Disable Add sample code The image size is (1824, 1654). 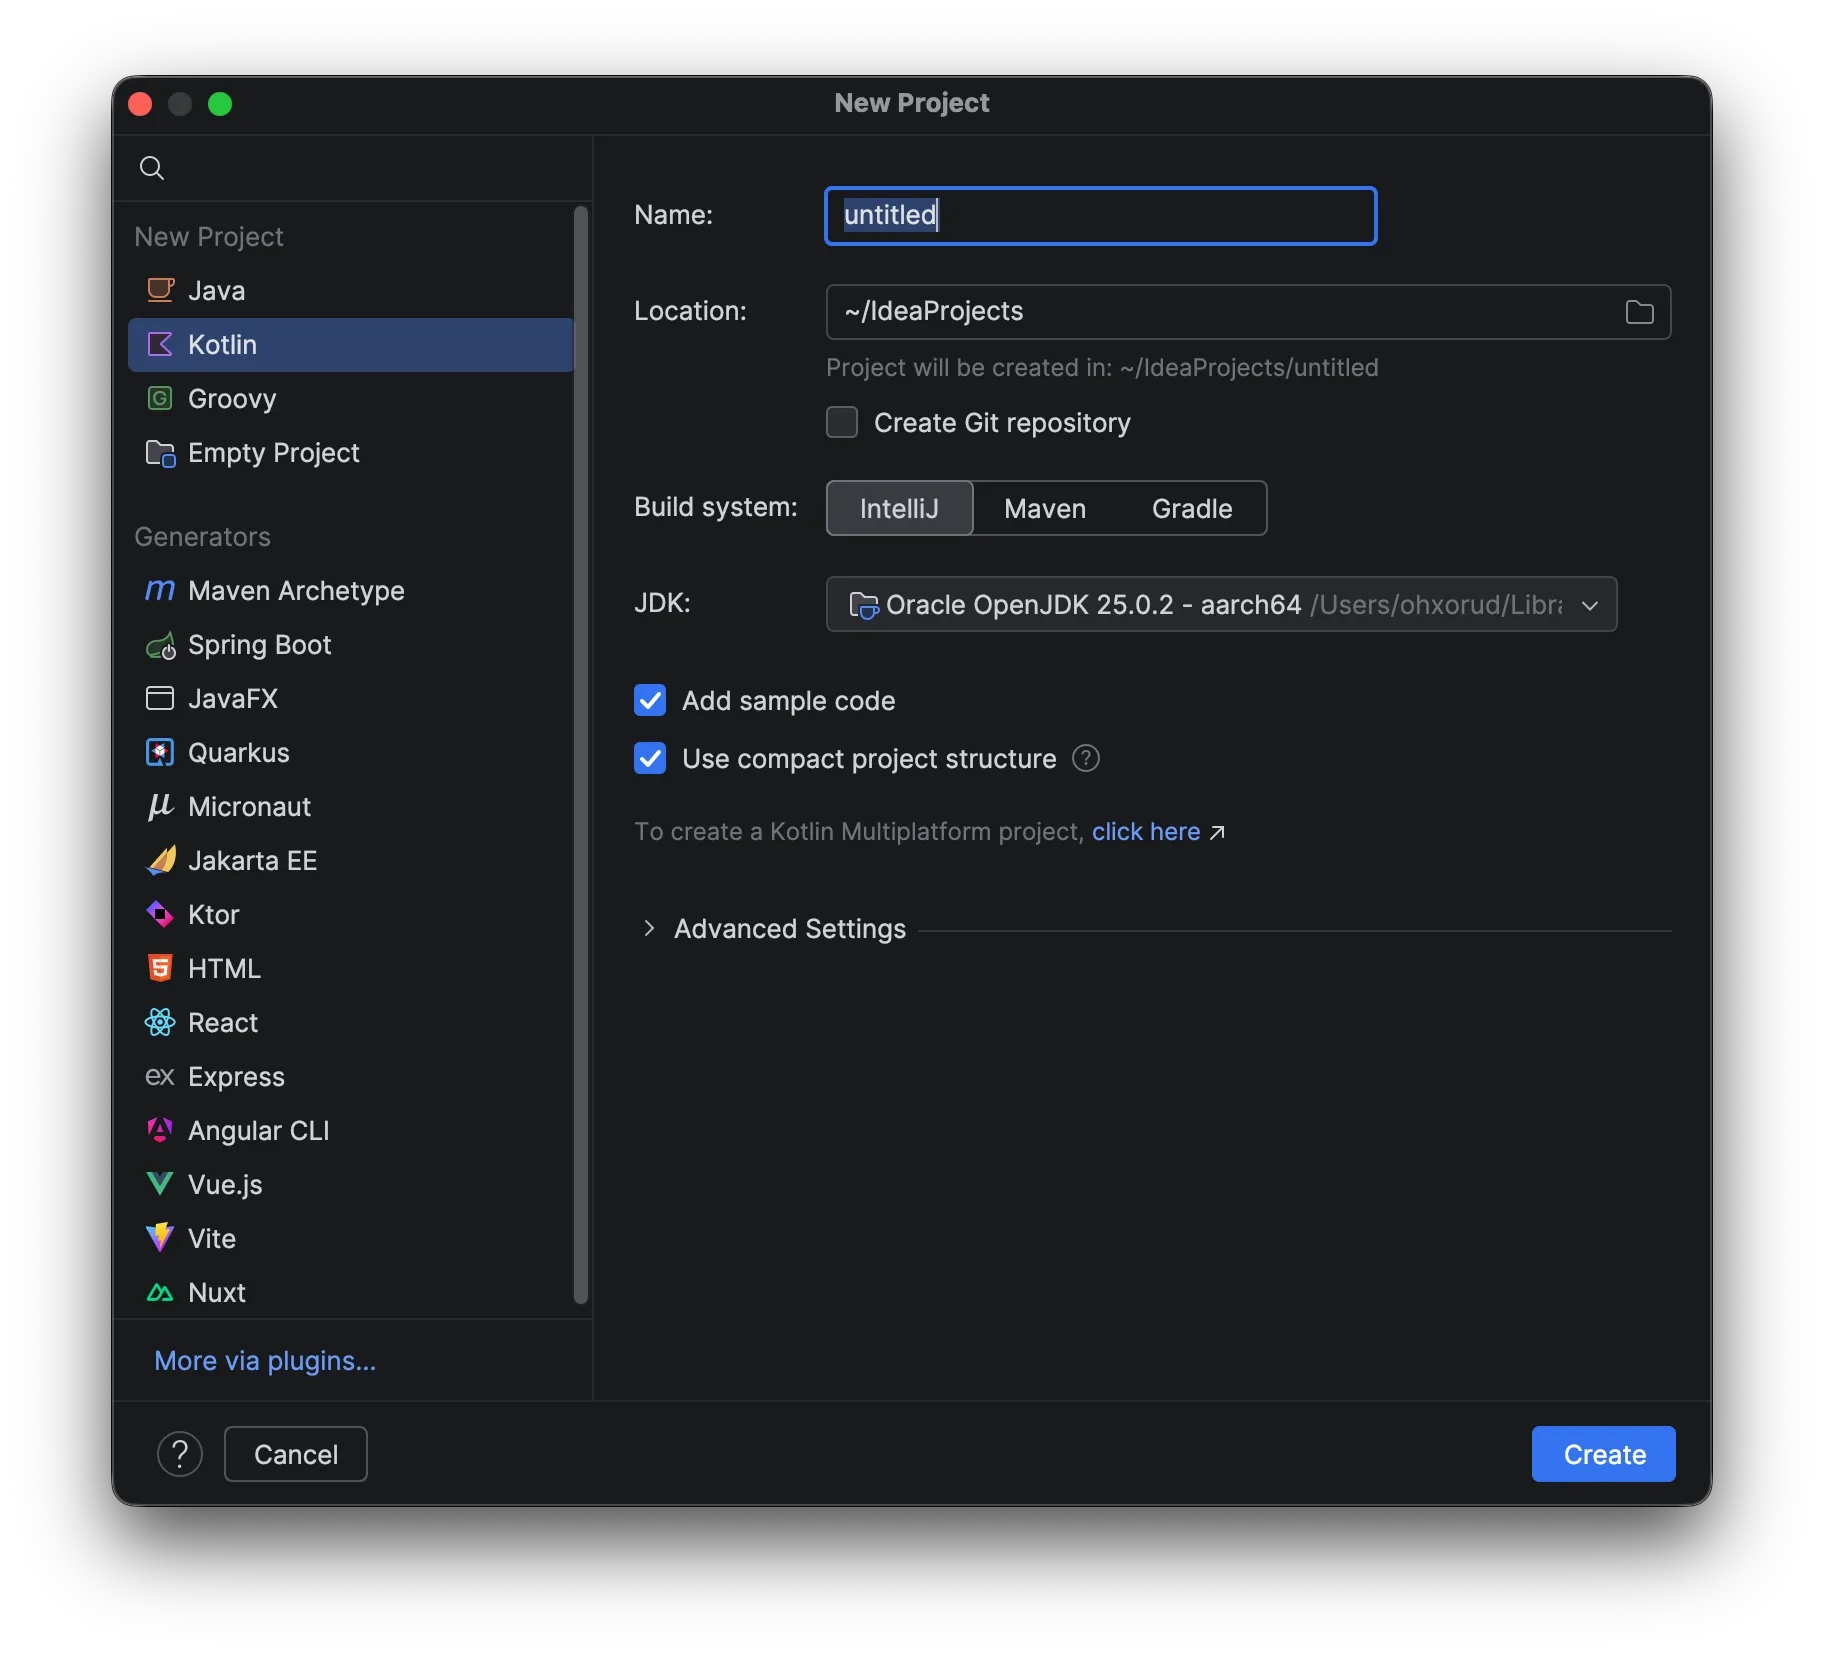[x=650, y=700]
